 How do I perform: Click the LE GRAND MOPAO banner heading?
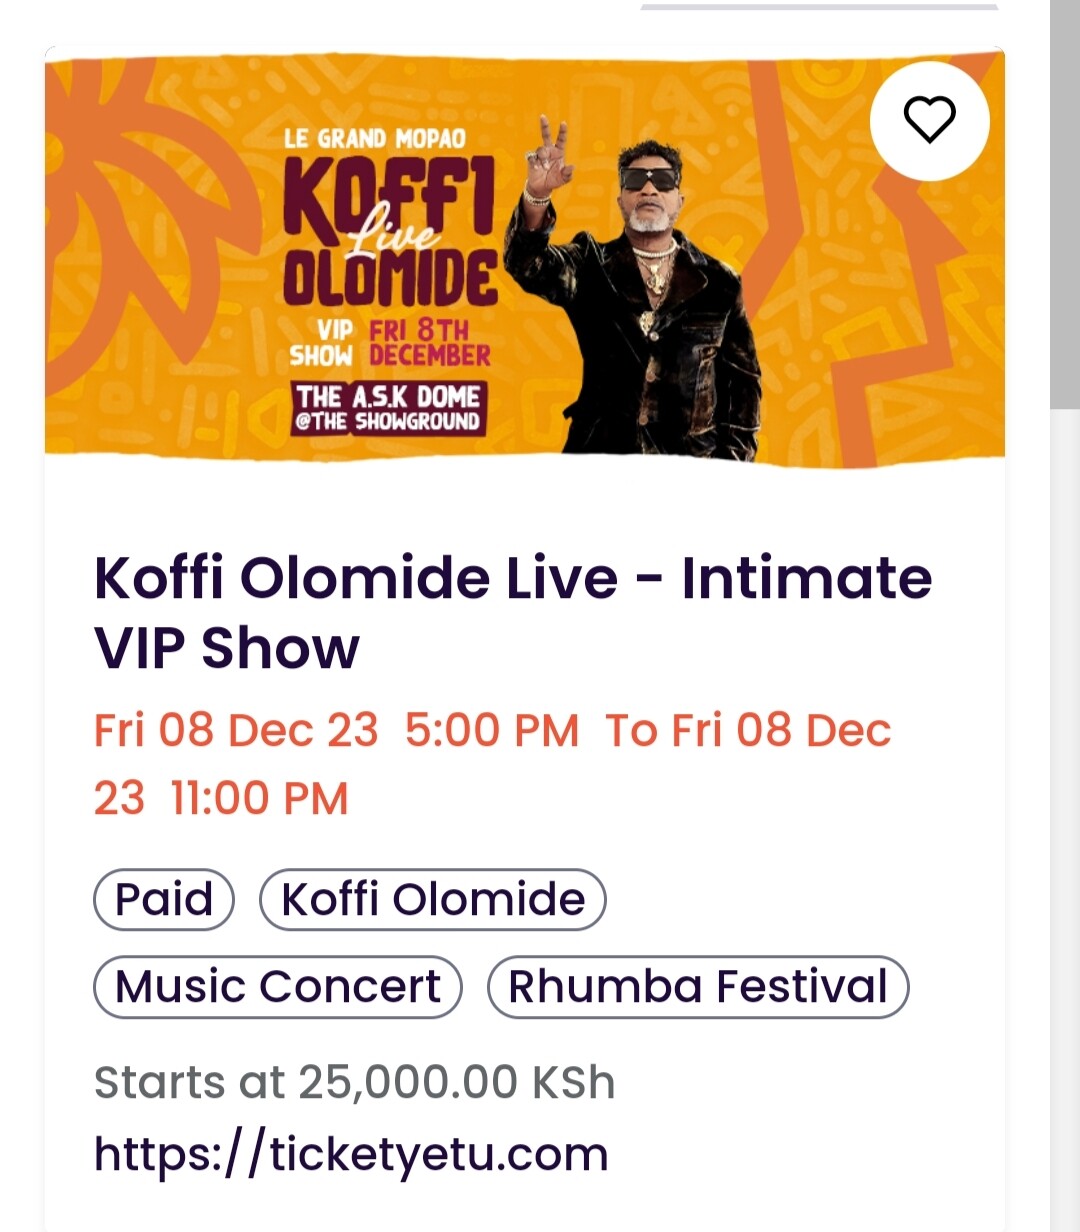point(374,138)
